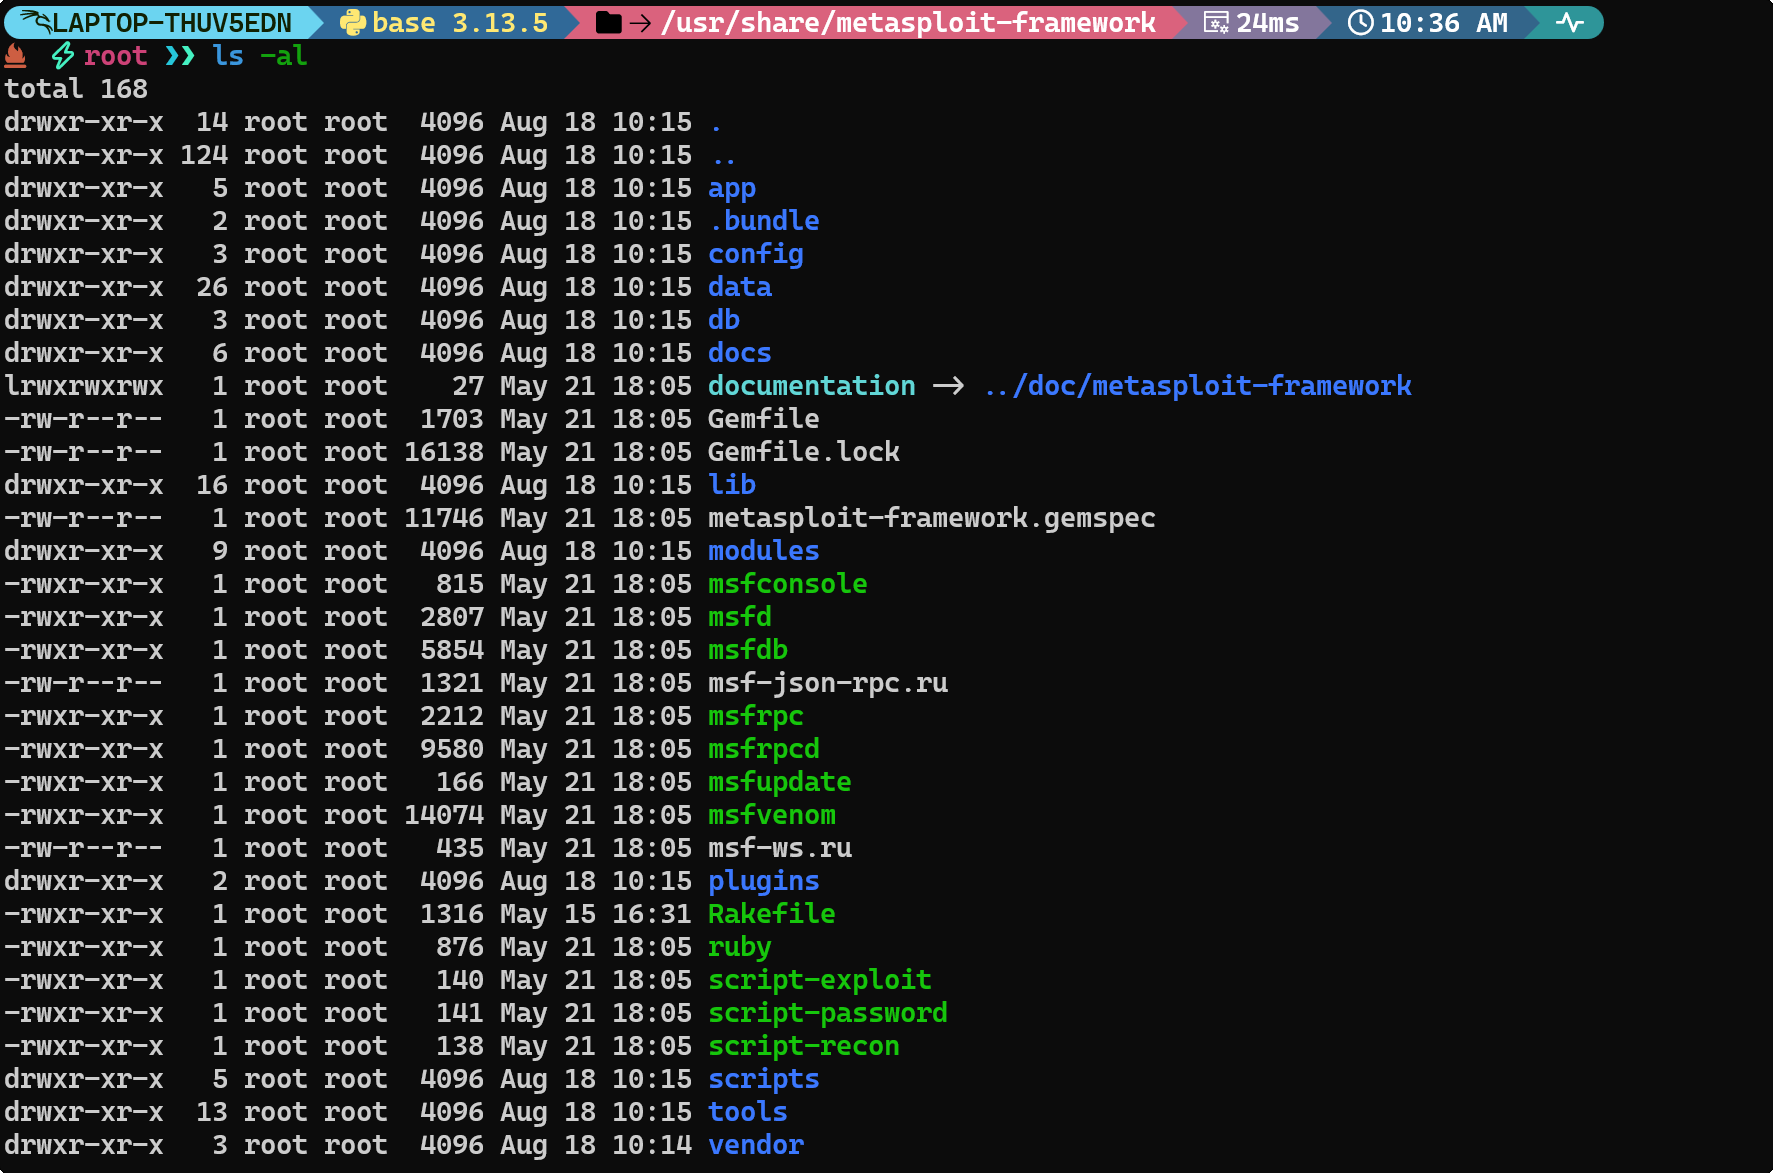Click the lightning bolt icon before root
Viewport: 1773px width, 1173px height.
click(62, 56)
